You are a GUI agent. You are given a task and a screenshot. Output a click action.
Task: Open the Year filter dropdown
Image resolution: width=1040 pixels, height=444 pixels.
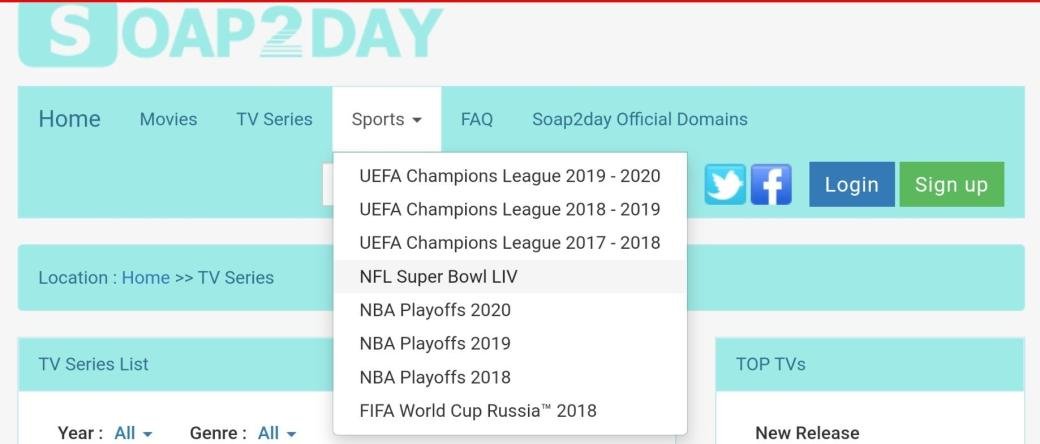click(x=133, y=433)
